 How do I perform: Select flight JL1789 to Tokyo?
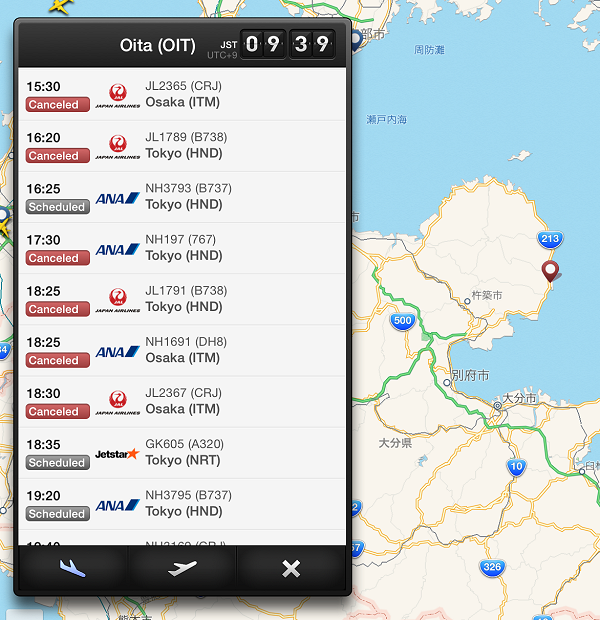pyautogui.click(x=182, y=146)
